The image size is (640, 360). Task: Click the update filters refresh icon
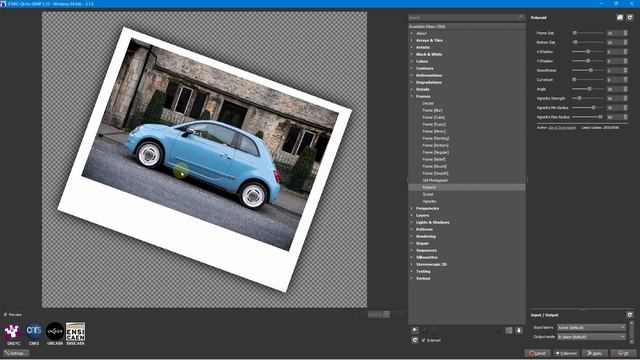(x=415, y=340)
